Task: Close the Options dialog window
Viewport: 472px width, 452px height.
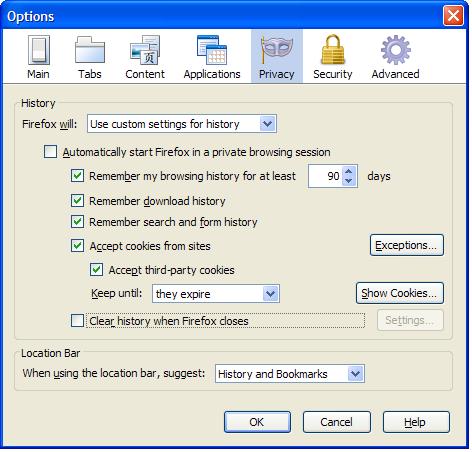Action: coord(453,15)
